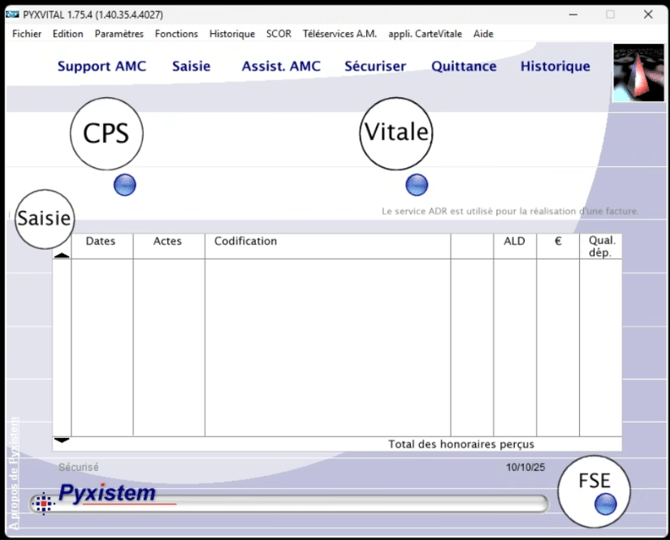Click the vertical 'A propos de Pyxistem' text
This screenshot has width=670, height=540.
pyautogui.click(x=13, y=472)
